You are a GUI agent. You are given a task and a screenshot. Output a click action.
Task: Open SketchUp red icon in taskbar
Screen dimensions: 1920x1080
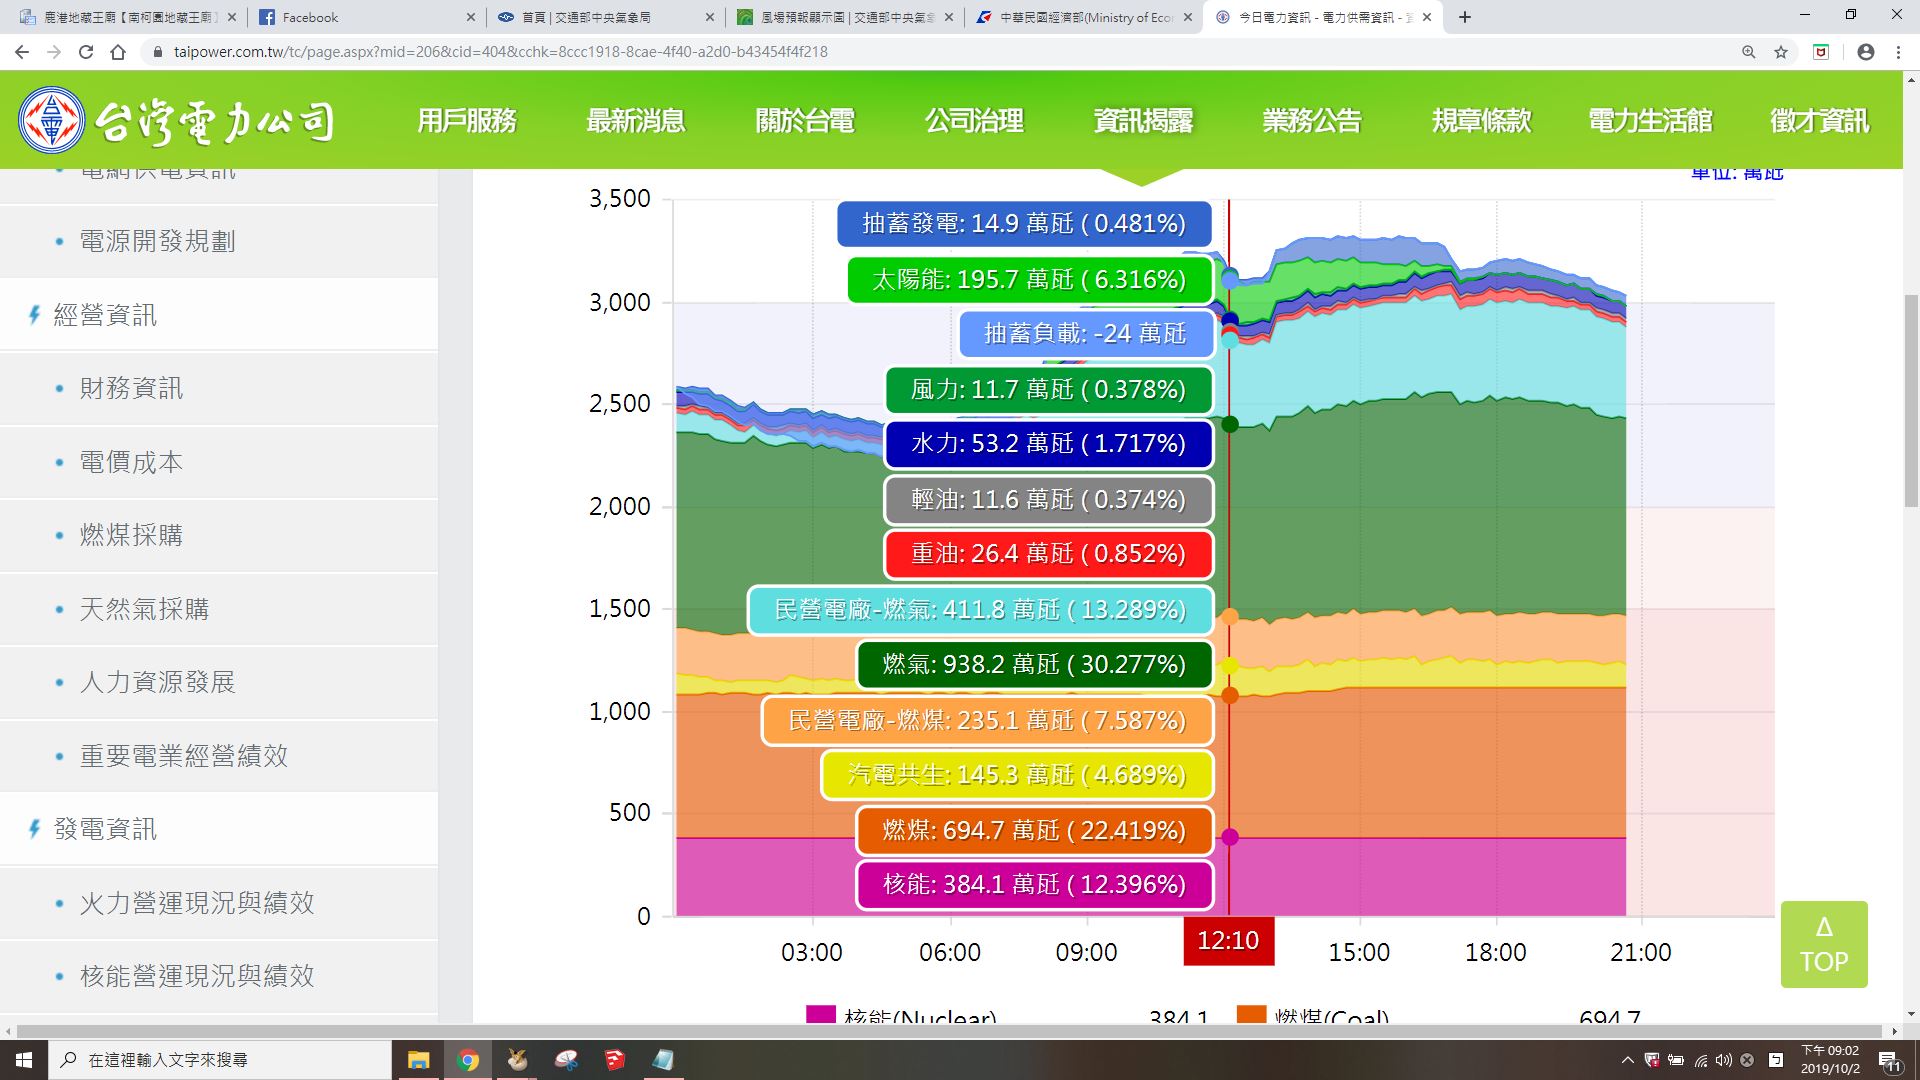[x=614, y=1060]
